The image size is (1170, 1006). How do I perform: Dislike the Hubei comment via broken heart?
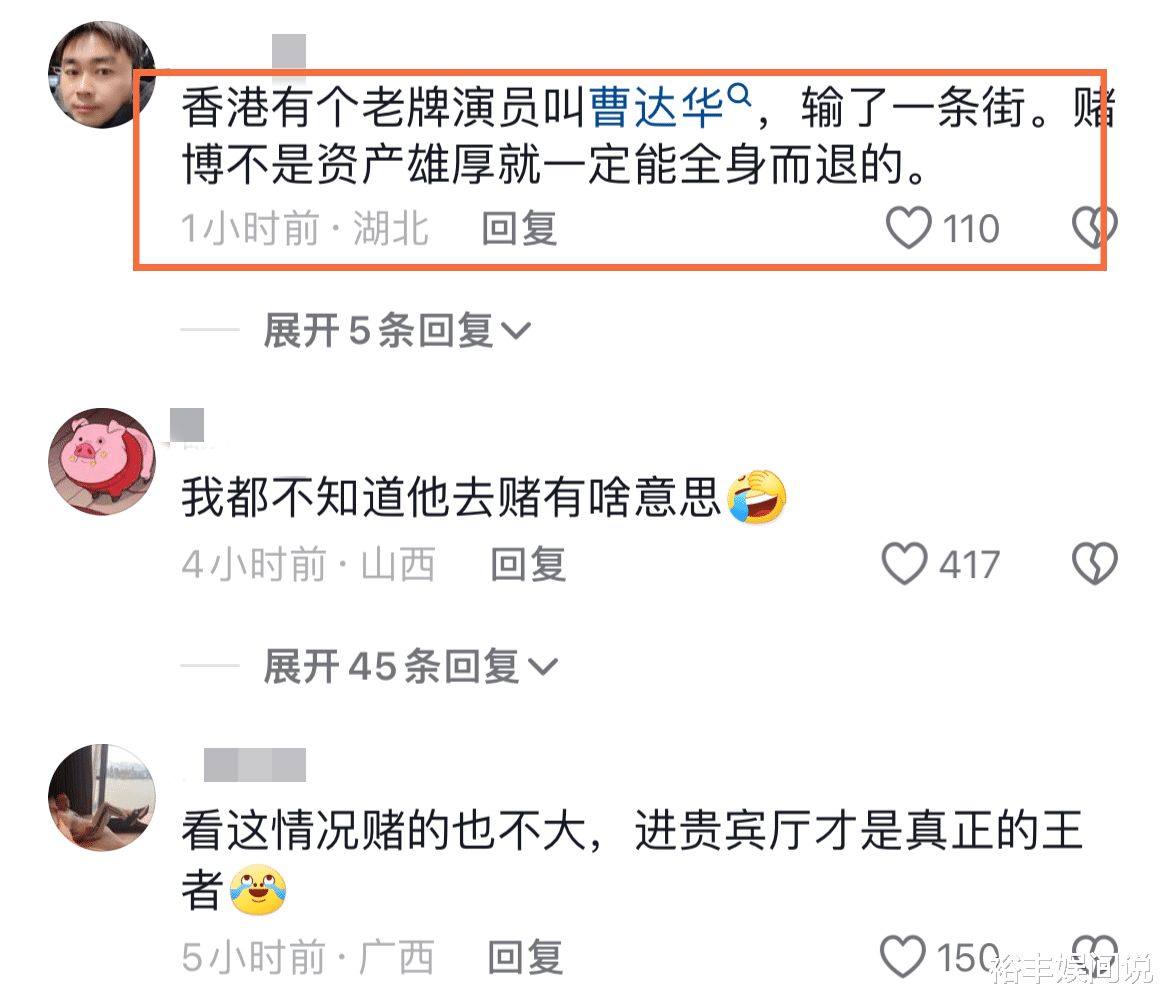click(x=1094, y=226)
